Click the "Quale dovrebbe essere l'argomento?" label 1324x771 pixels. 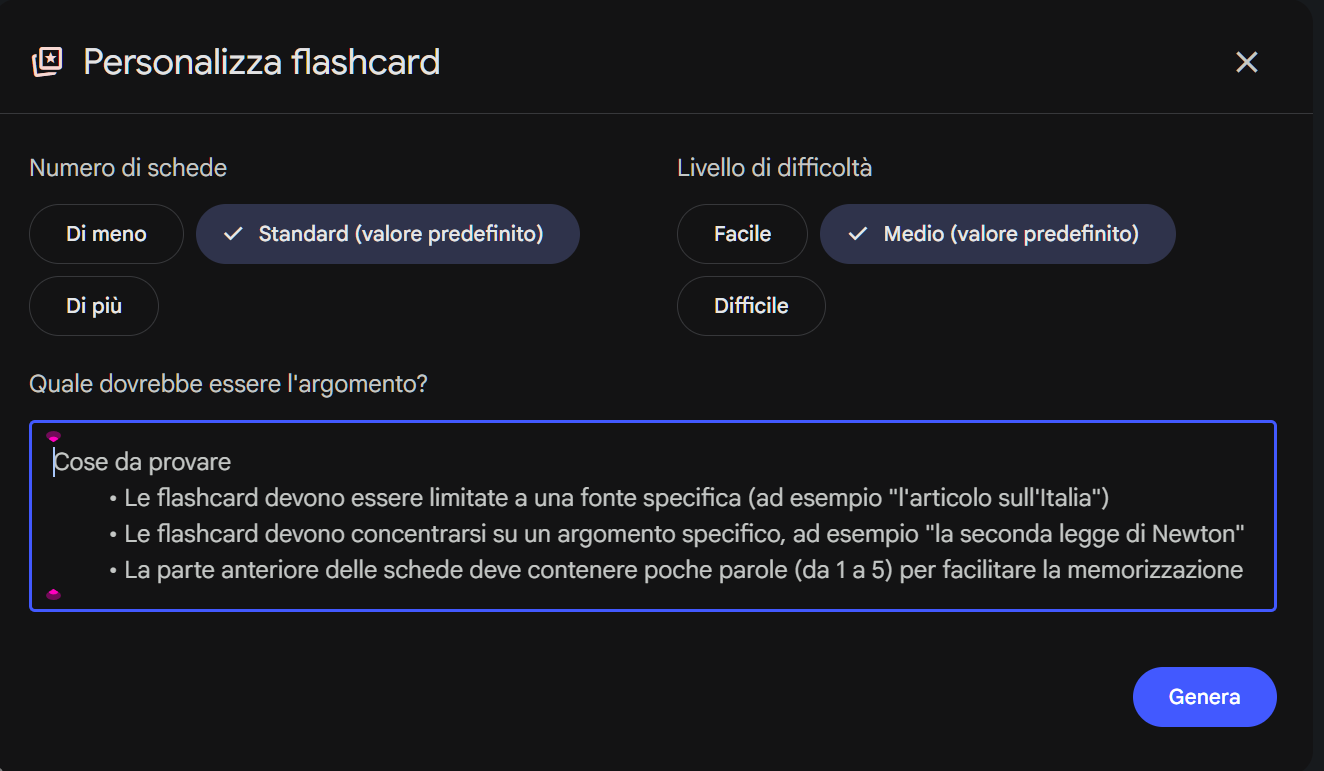pos(228,384)
